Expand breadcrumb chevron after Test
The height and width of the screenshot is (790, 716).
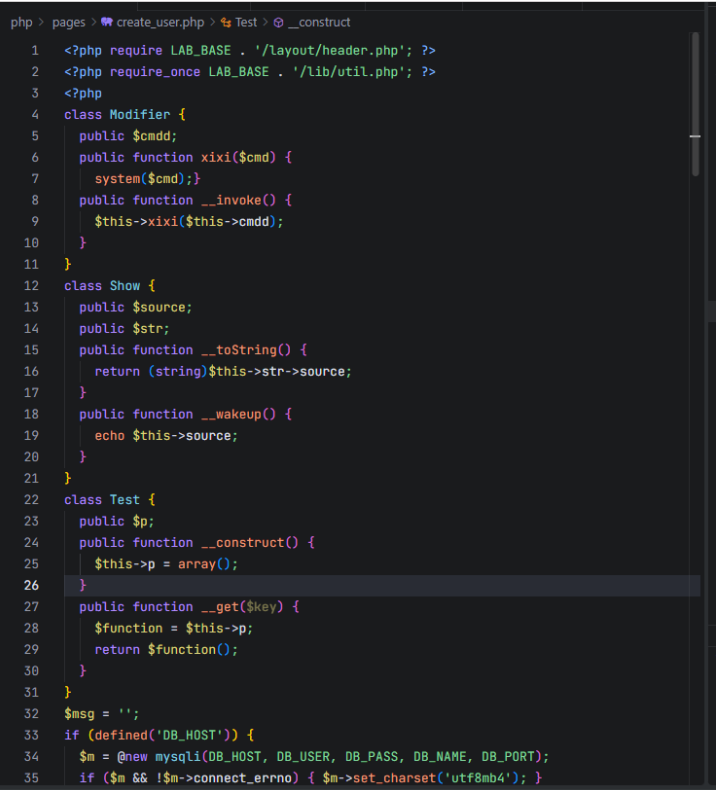(265, 23)
